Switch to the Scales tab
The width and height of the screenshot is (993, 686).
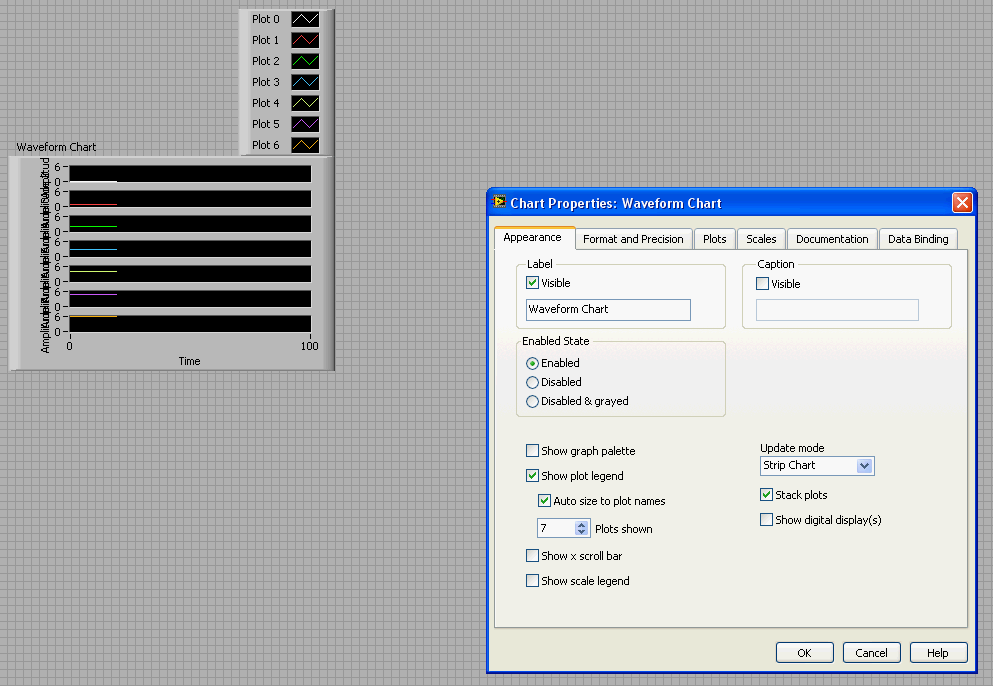click(761, 239)
